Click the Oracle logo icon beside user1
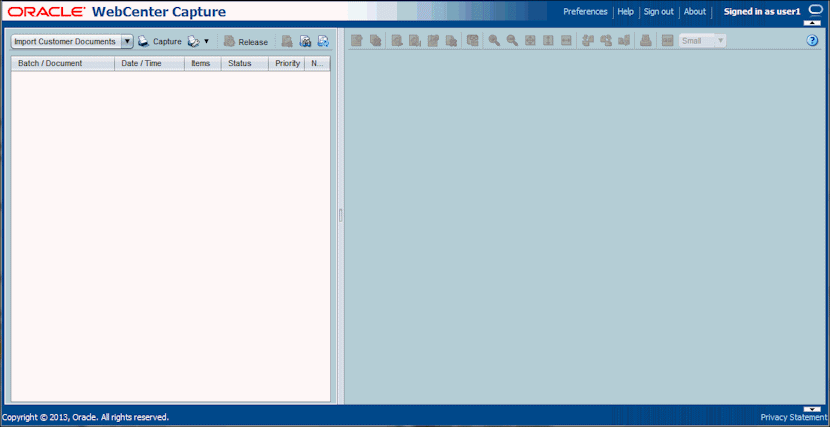830x427 pixels. [815, 10]
